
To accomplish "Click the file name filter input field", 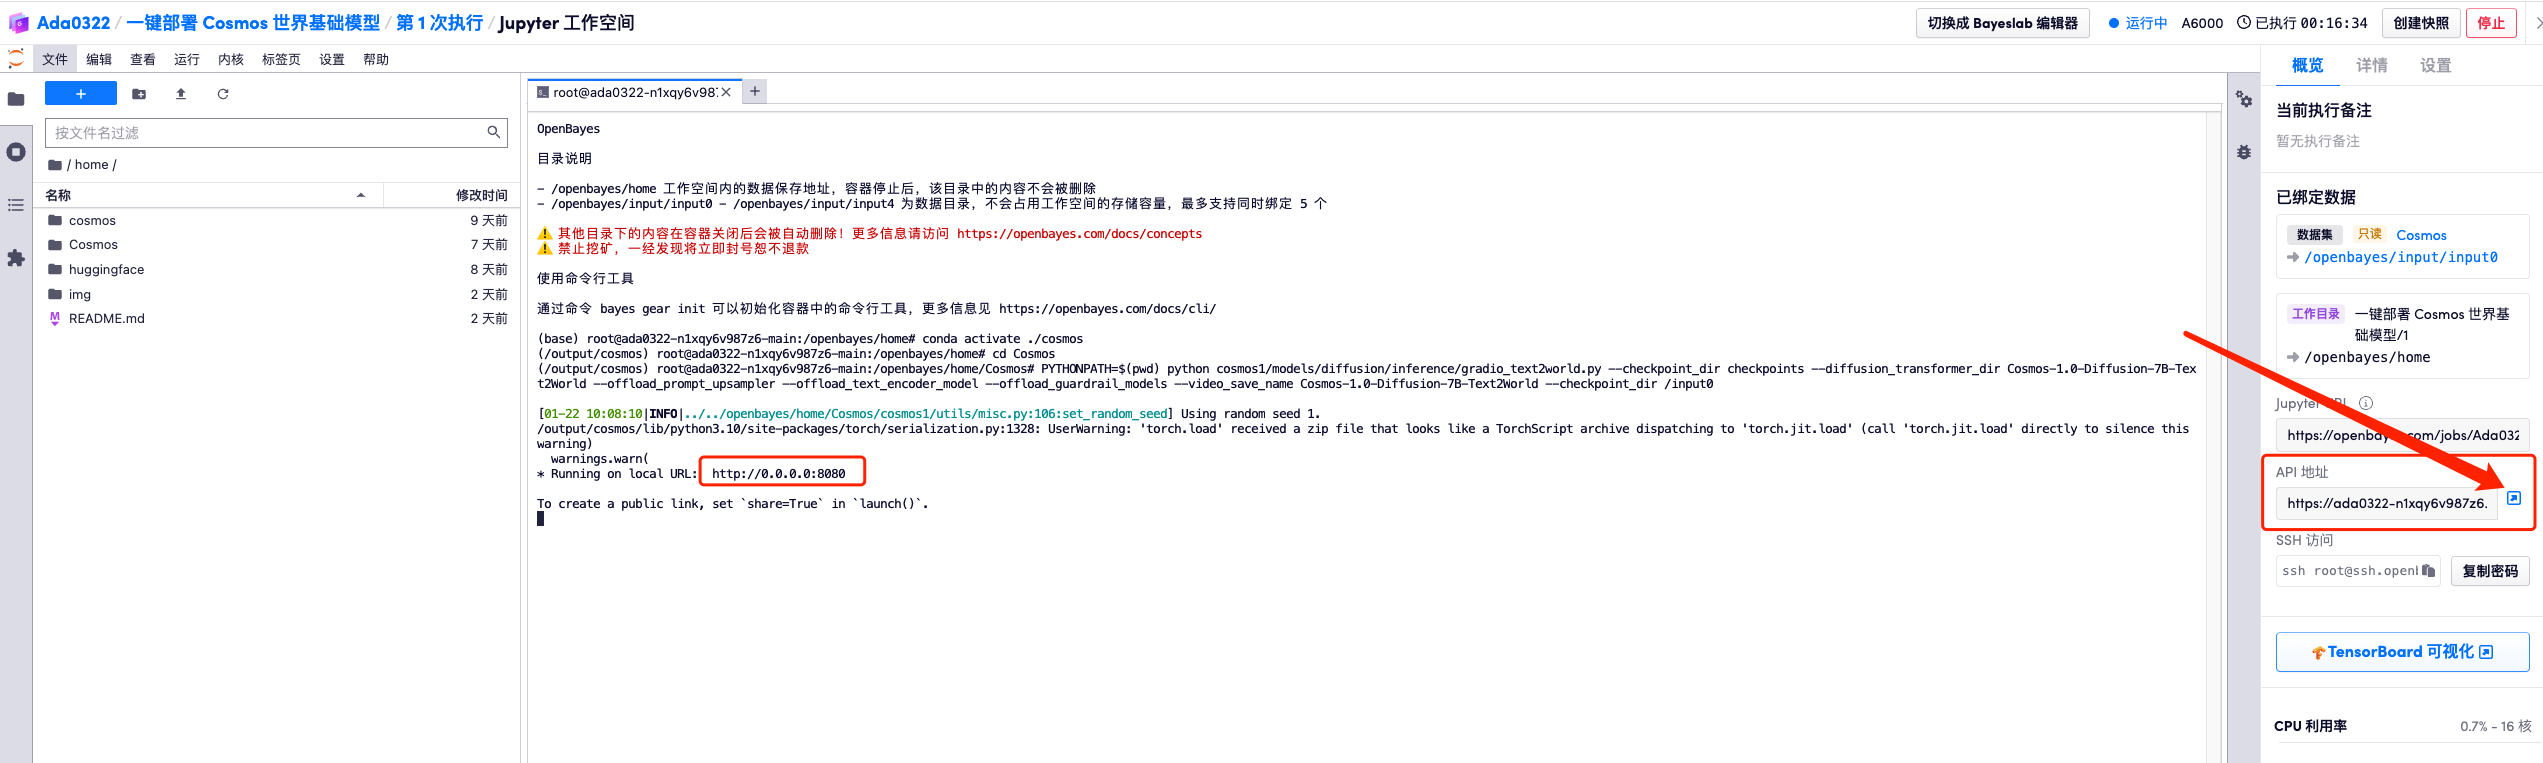I will pyautogui.click(x=265, y=132).
